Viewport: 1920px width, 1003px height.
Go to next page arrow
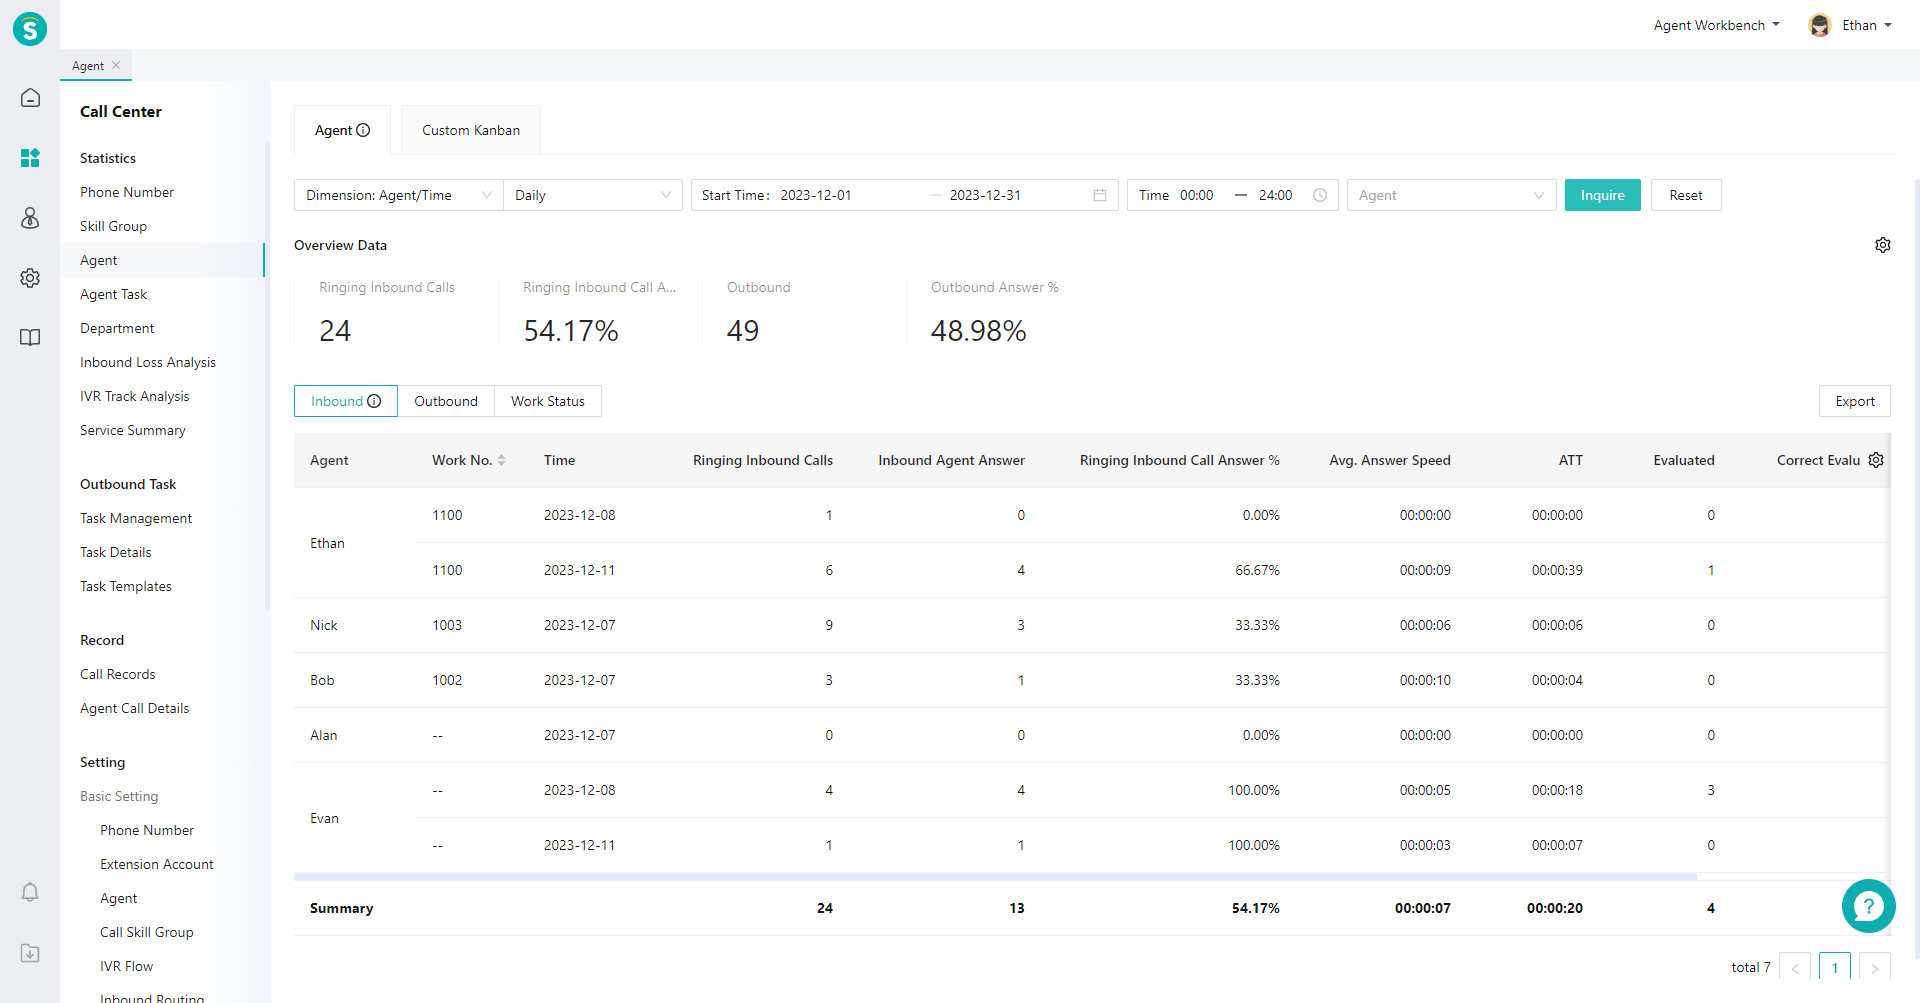click(x=1875, y=968)
